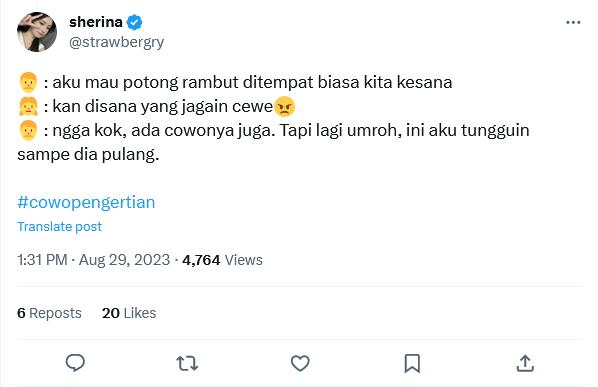Click the angry face emoji in tweet

(x=285, y=106)
